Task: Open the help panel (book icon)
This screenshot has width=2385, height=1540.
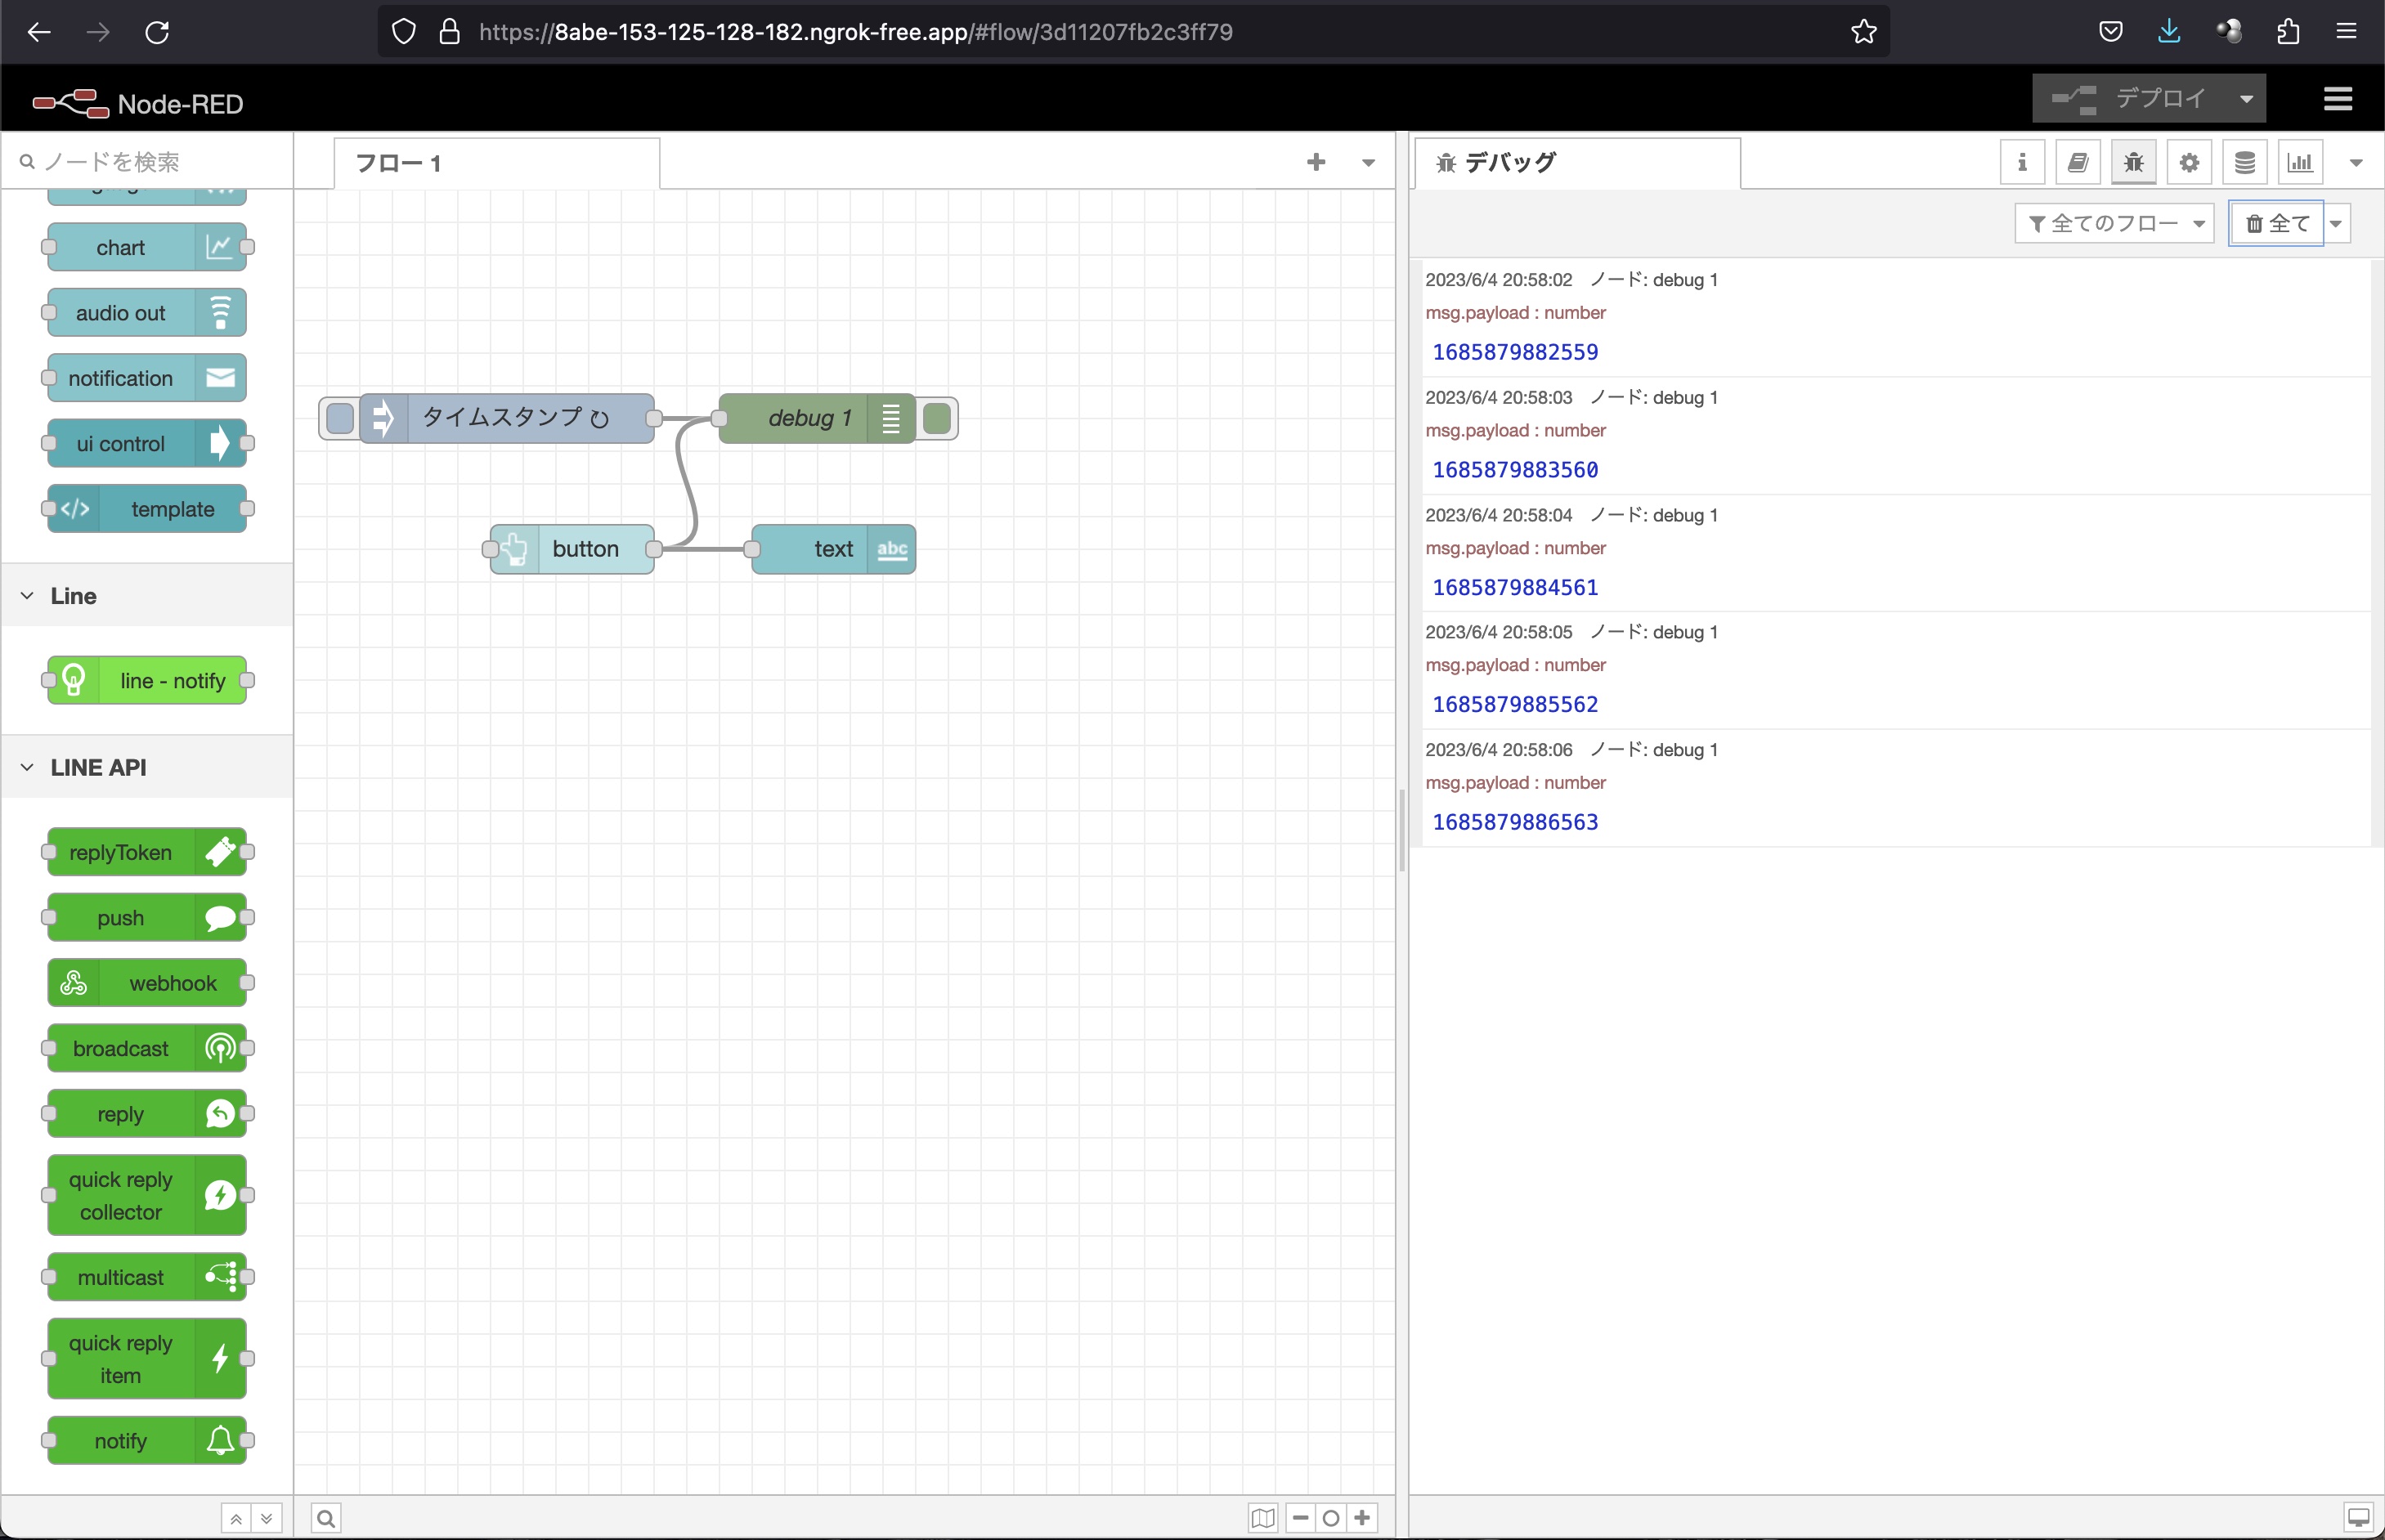Action: click(2077, 162)
